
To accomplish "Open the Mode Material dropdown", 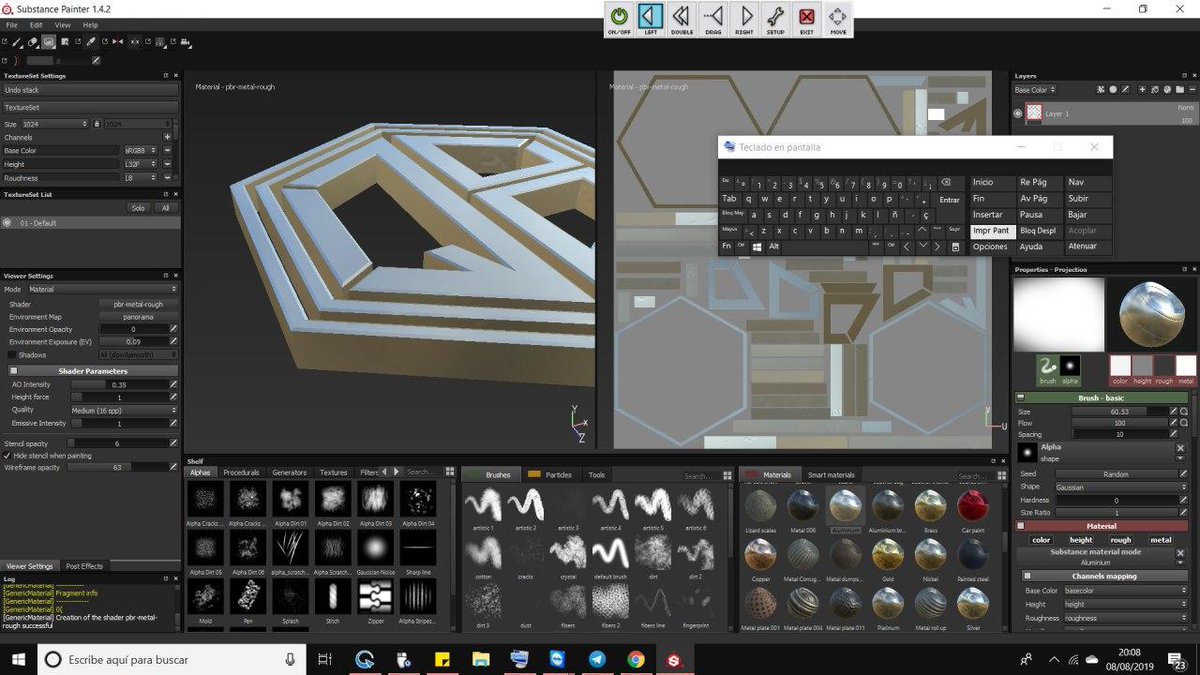I will click(103, 289).
